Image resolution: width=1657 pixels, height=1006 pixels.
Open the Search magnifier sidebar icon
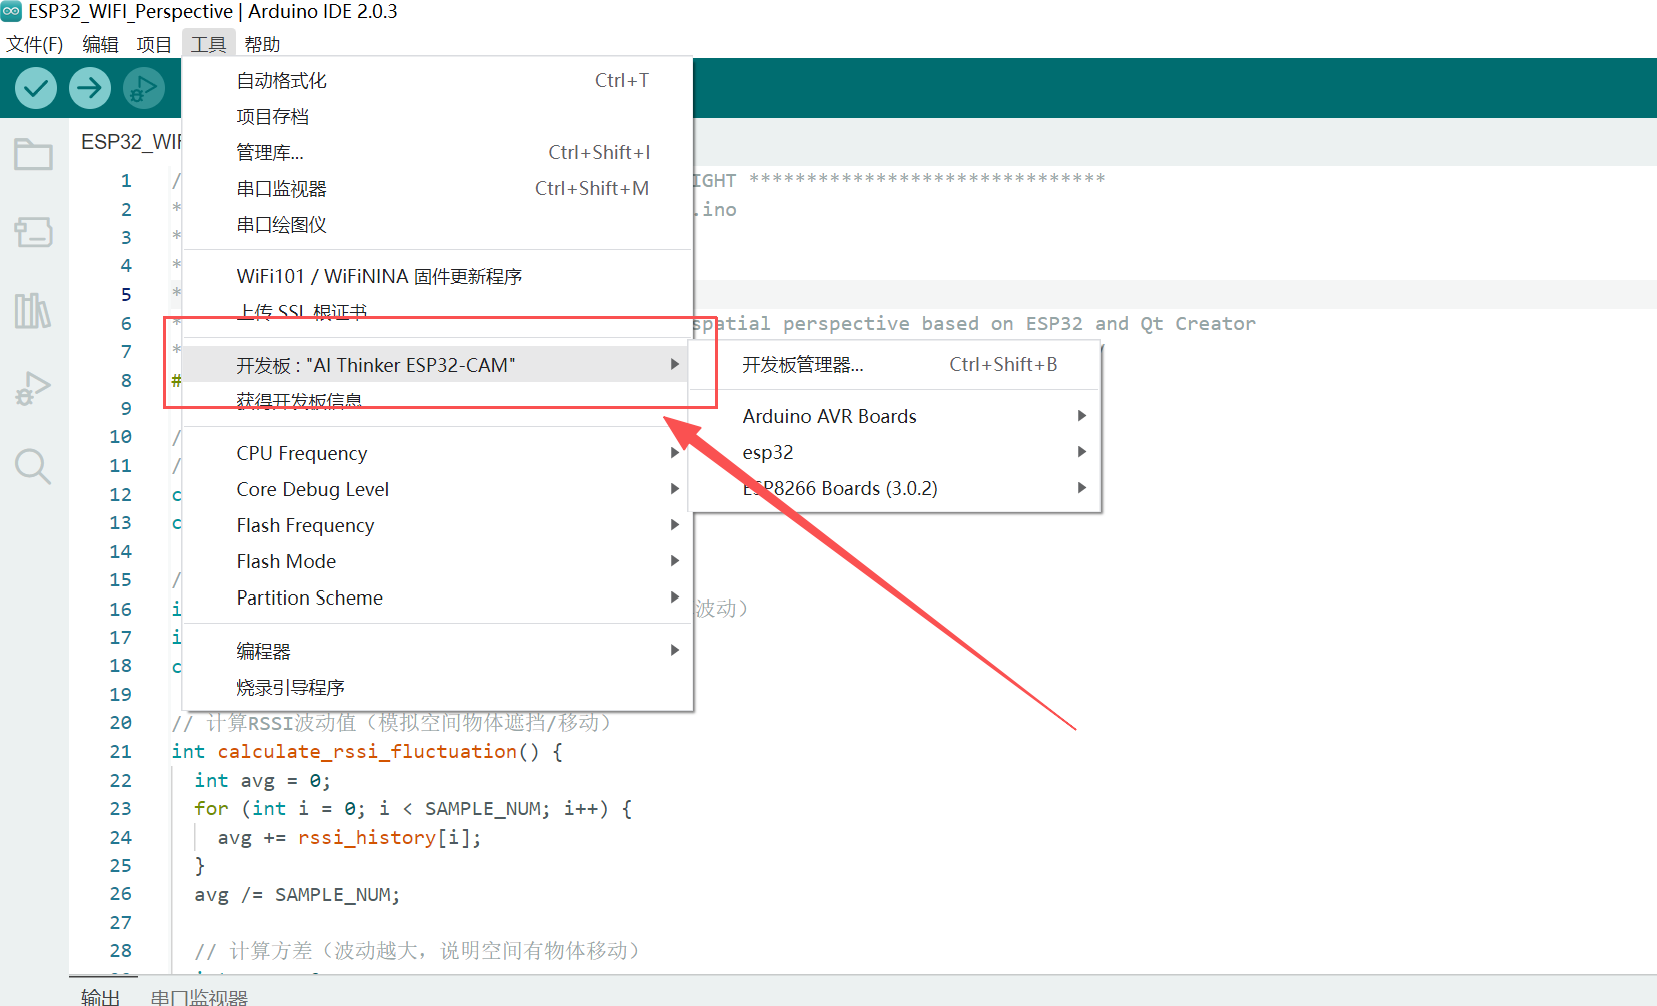(x=33, y=466)
